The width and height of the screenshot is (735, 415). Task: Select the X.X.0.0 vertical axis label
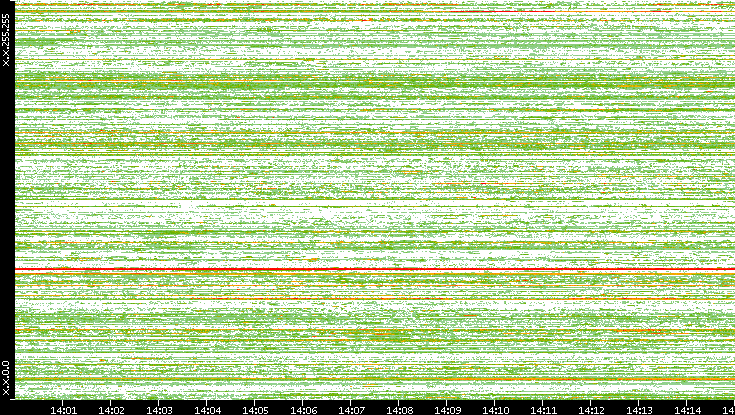click(6, 378)
